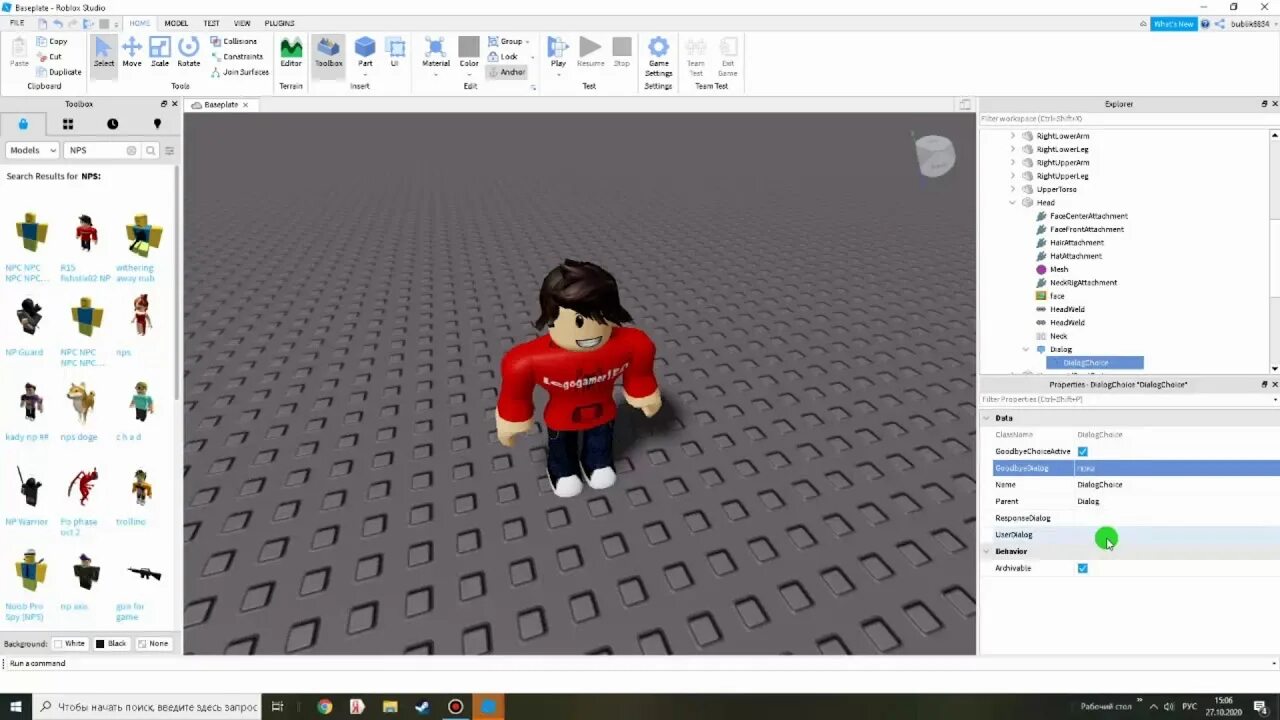Viewport: 1280px width, 720px height.
Task: Select the HairAttachment explorer item
Action: coord(1077,243)
